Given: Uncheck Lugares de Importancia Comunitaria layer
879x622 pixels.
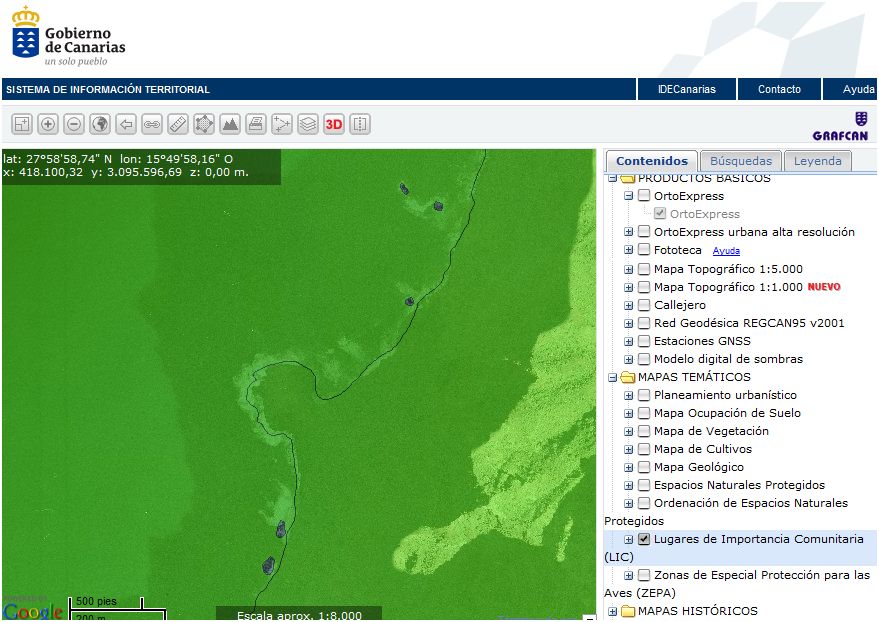Looking at the screenshot, I should click(x=644, y=539).
